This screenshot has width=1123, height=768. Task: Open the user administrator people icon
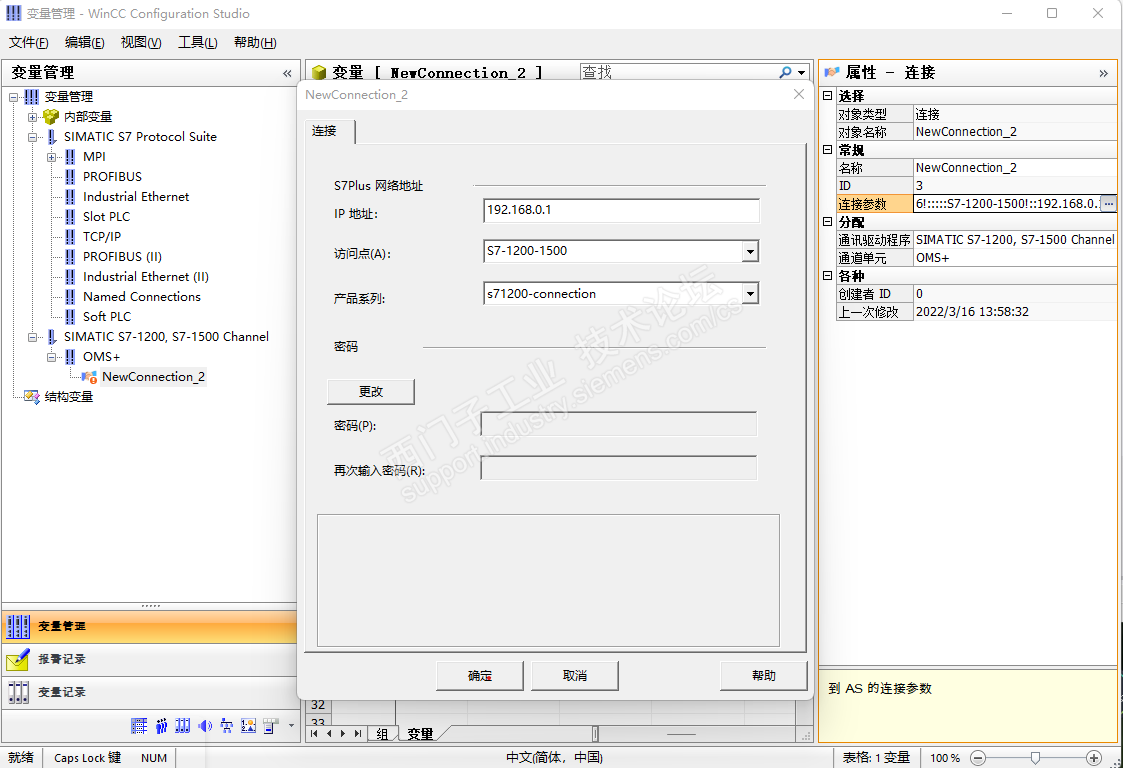[x=161, y=726]
